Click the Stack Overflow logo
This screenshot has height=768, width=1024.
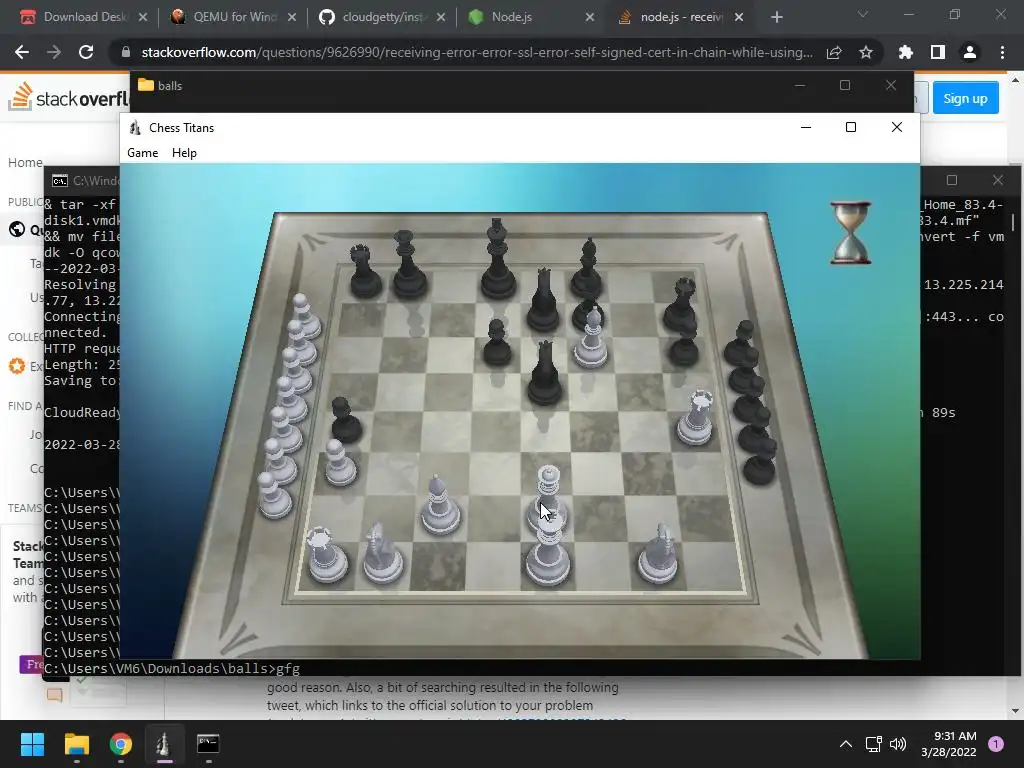click(x=69, y=98)
